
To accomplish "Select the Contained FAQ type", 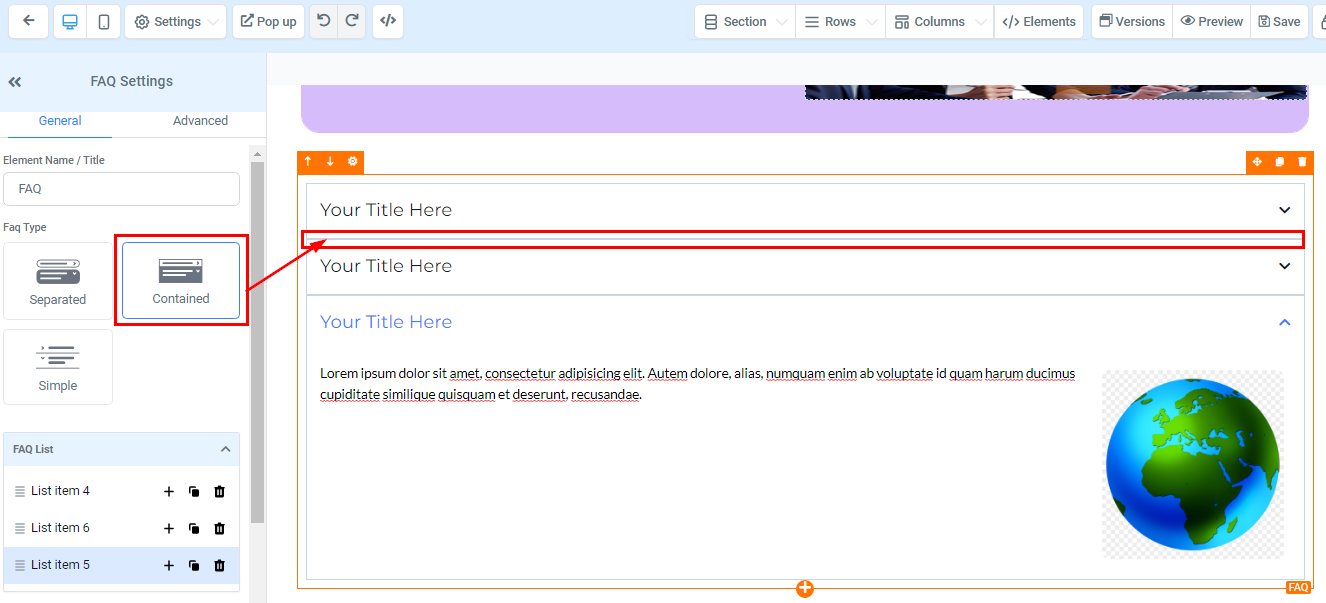I will pos(181,281).
